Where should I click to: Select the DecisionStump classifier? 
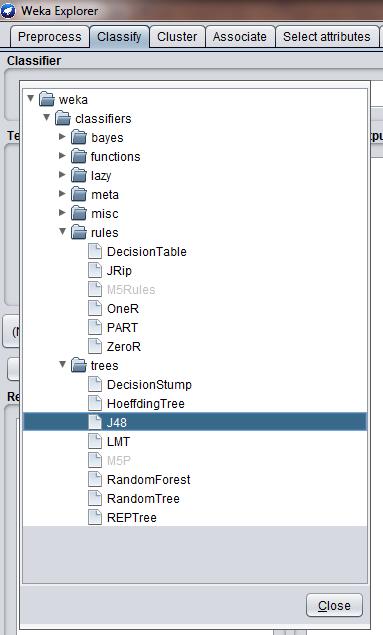click(149, 384)
